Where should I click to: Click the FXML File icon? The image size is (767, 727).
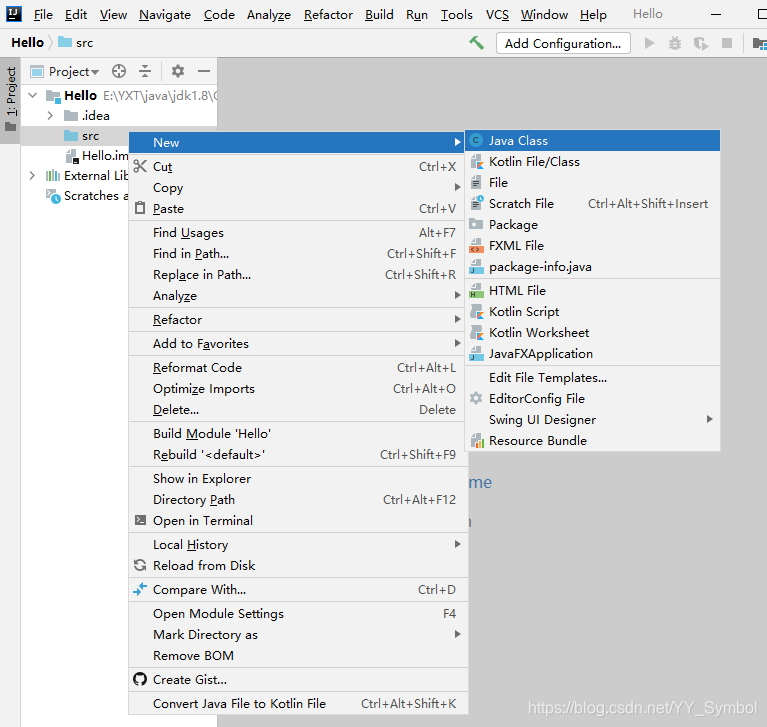476,245
